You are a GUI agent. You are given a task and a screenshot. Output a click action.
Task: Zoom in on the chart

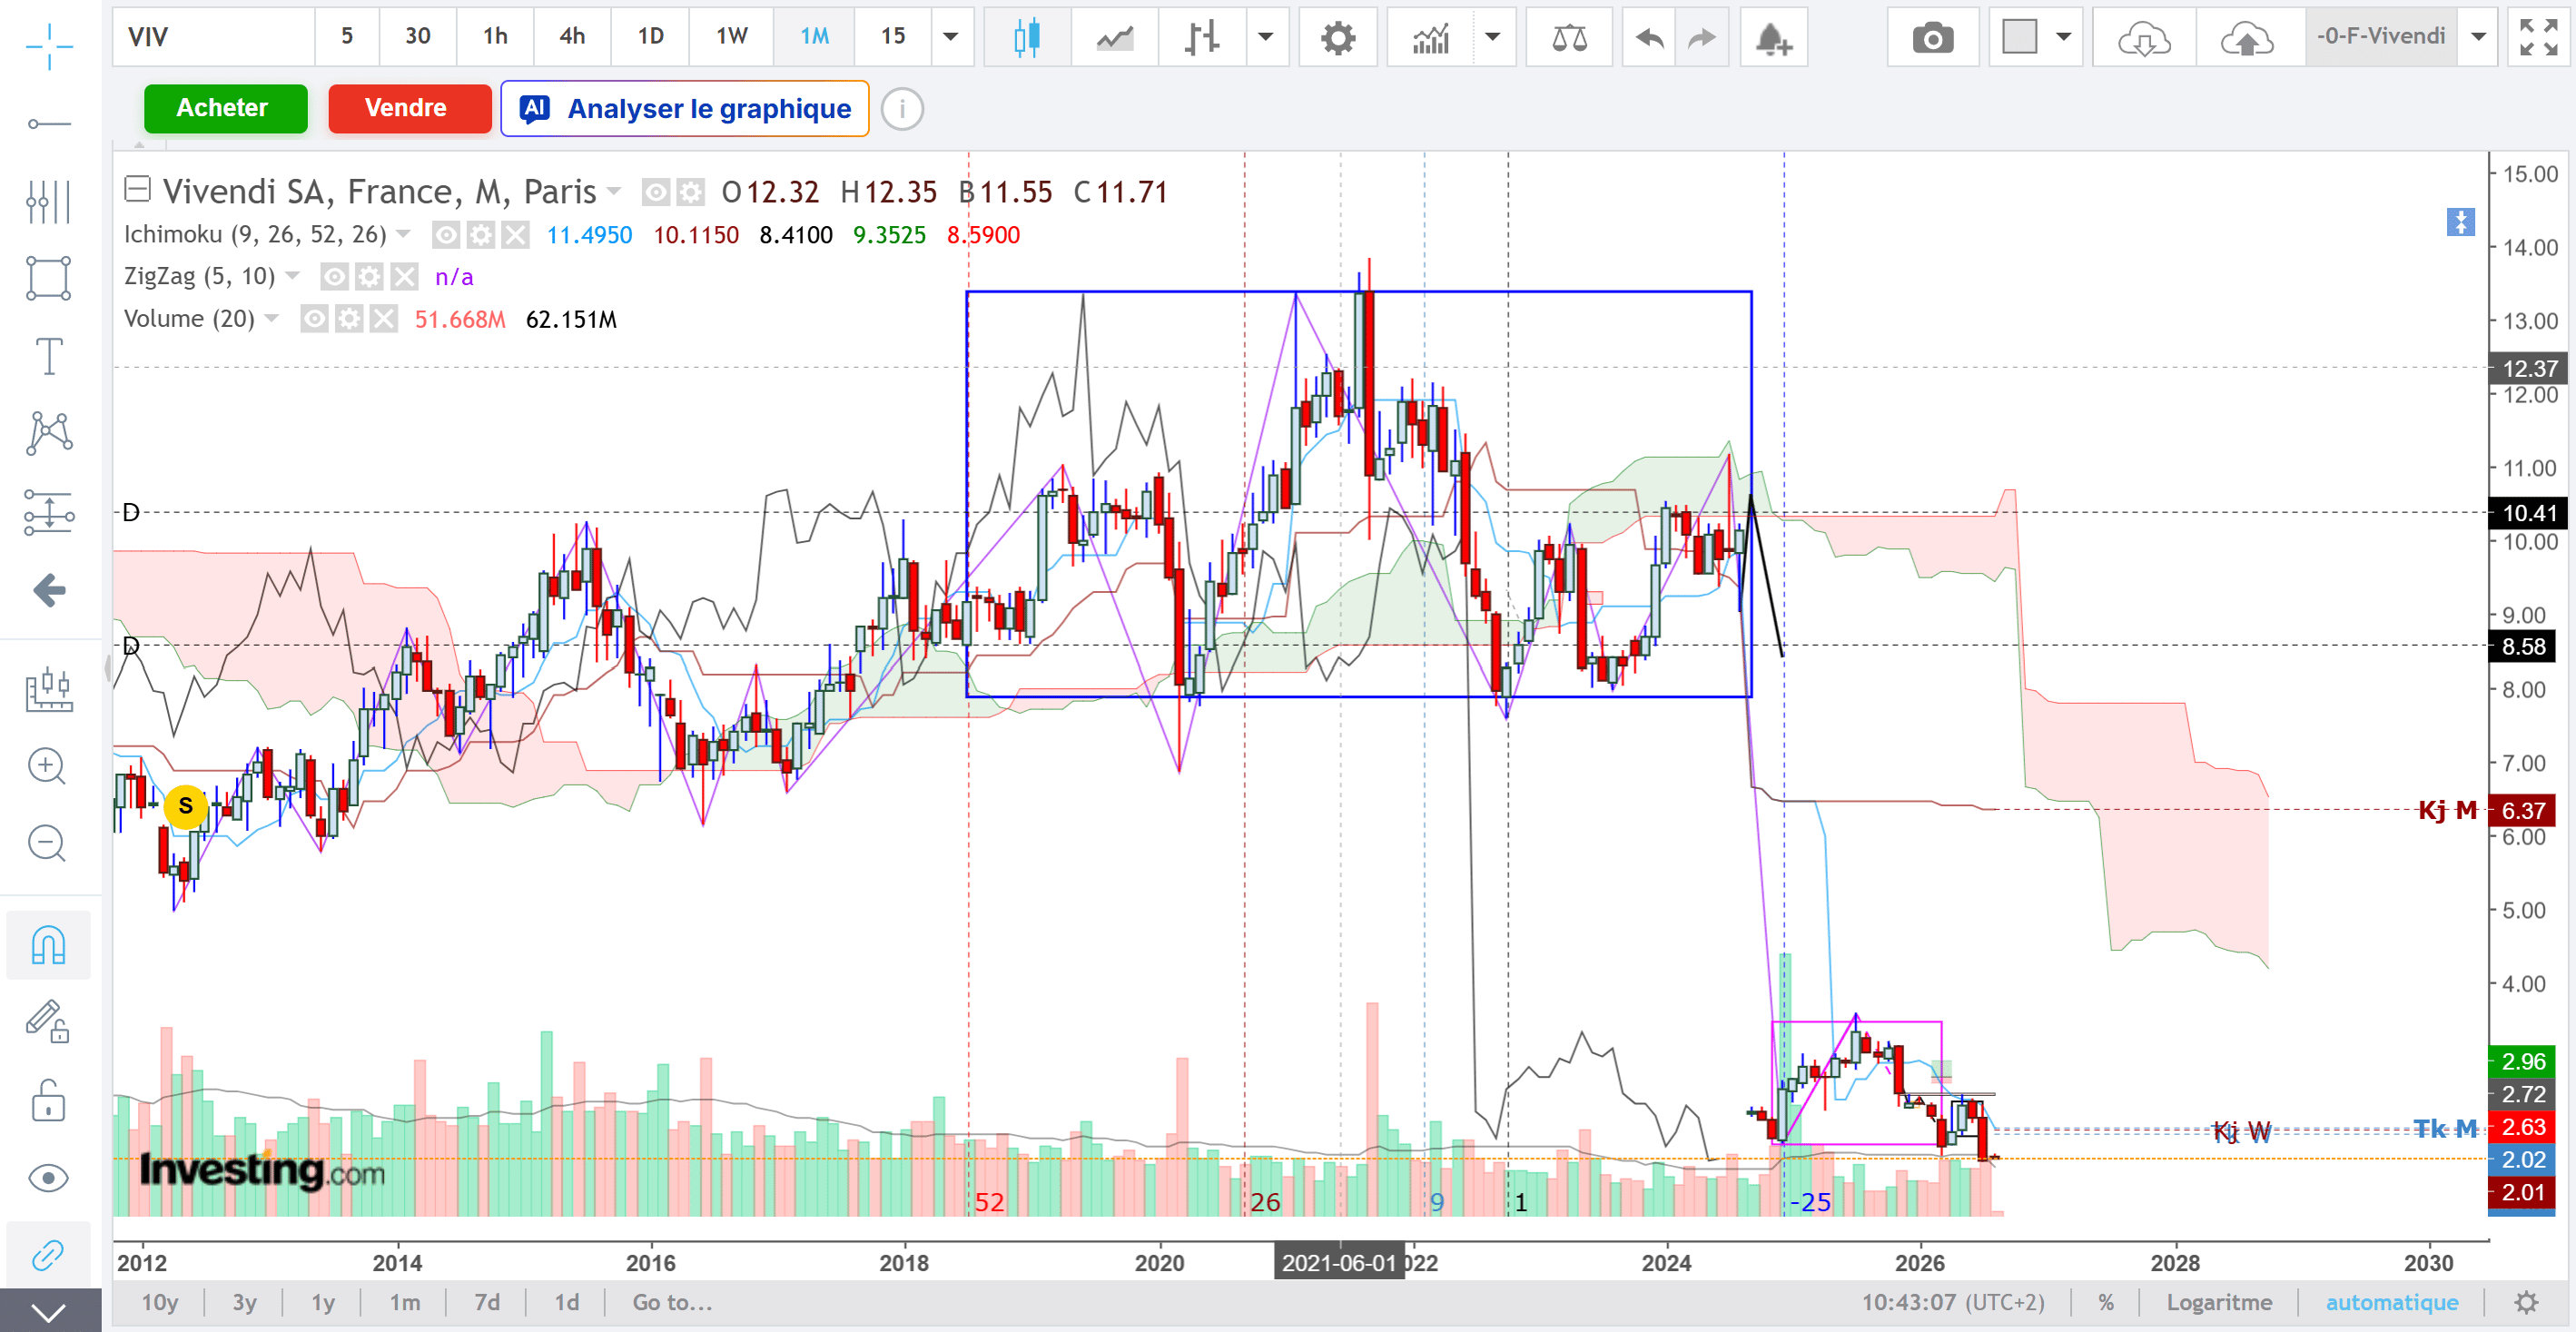[47, 767]
